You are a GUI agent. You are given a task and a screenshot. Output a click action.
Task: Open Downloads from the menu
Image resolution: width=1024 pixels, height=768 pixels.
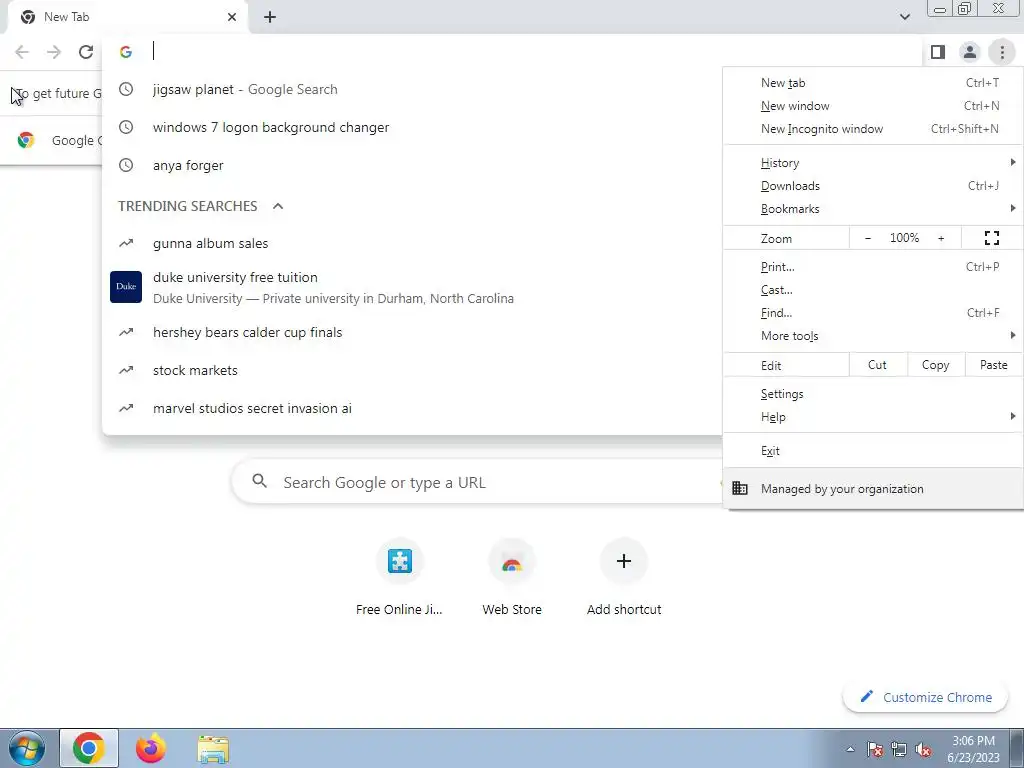[873, 185]
